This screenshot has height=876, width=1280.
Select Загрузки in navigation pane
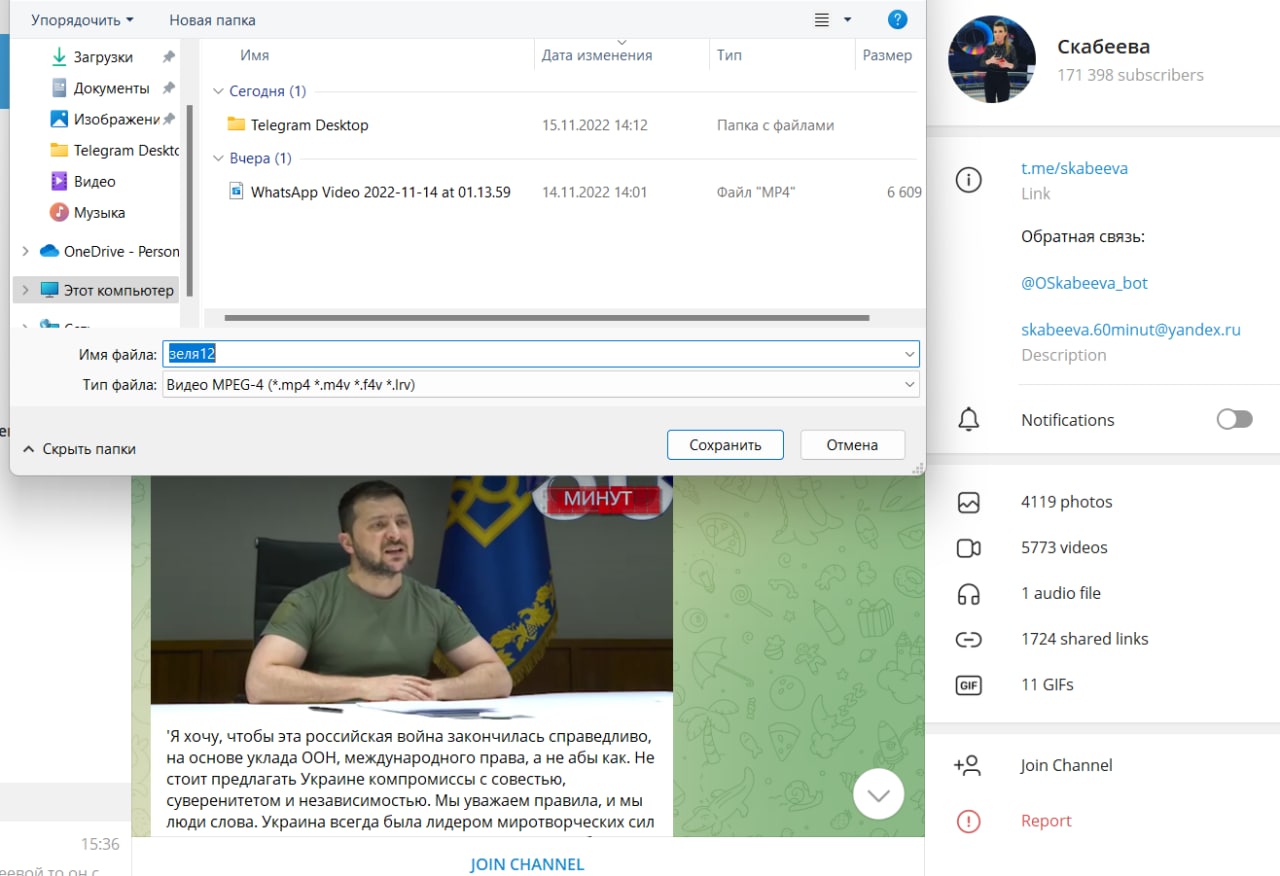[x=103, y=57]
